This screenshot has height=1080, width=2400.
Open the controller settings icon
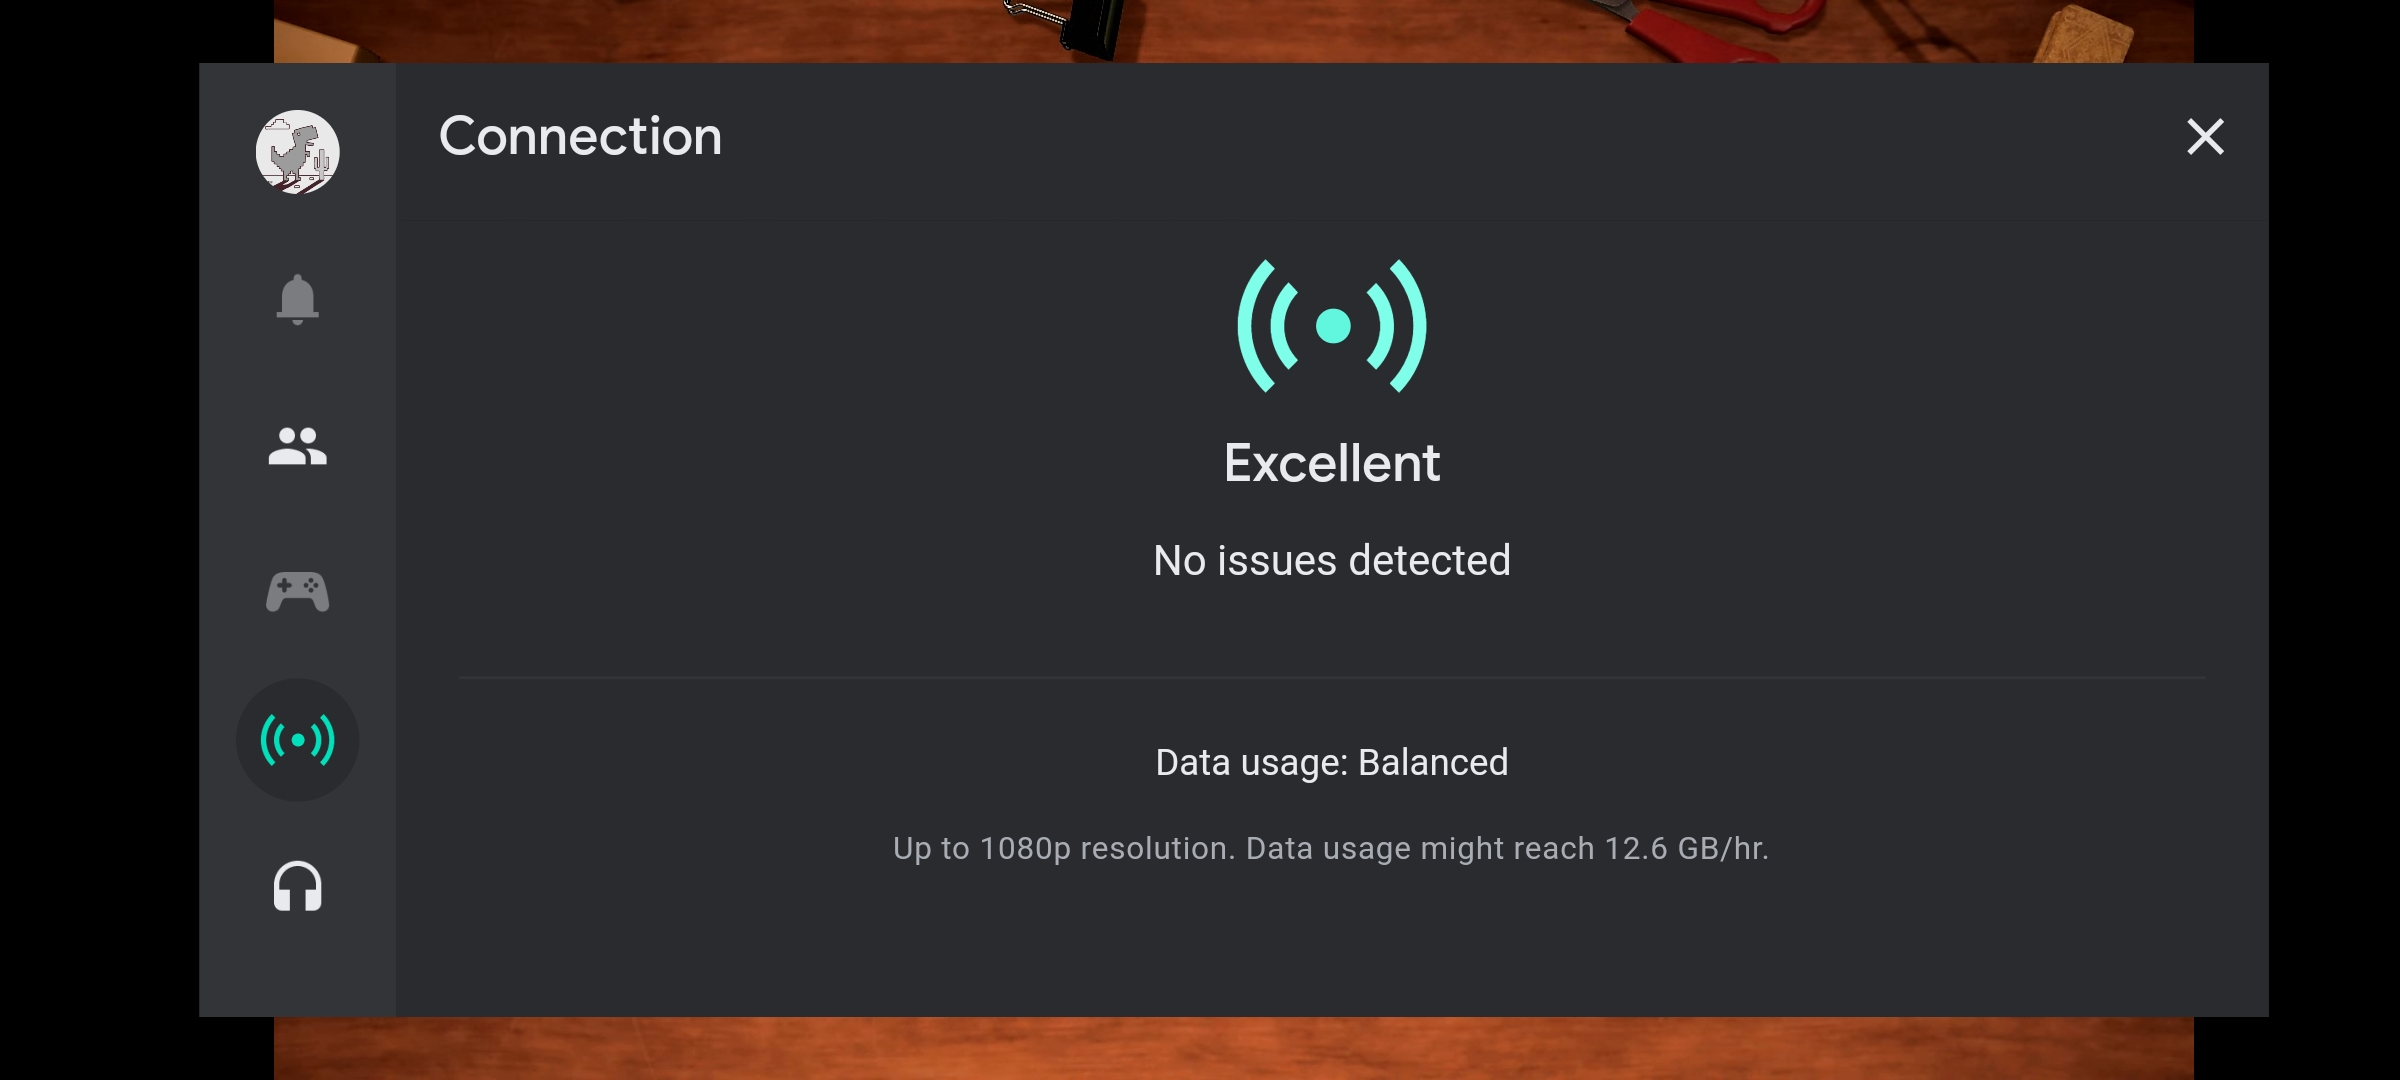(297, 592)
